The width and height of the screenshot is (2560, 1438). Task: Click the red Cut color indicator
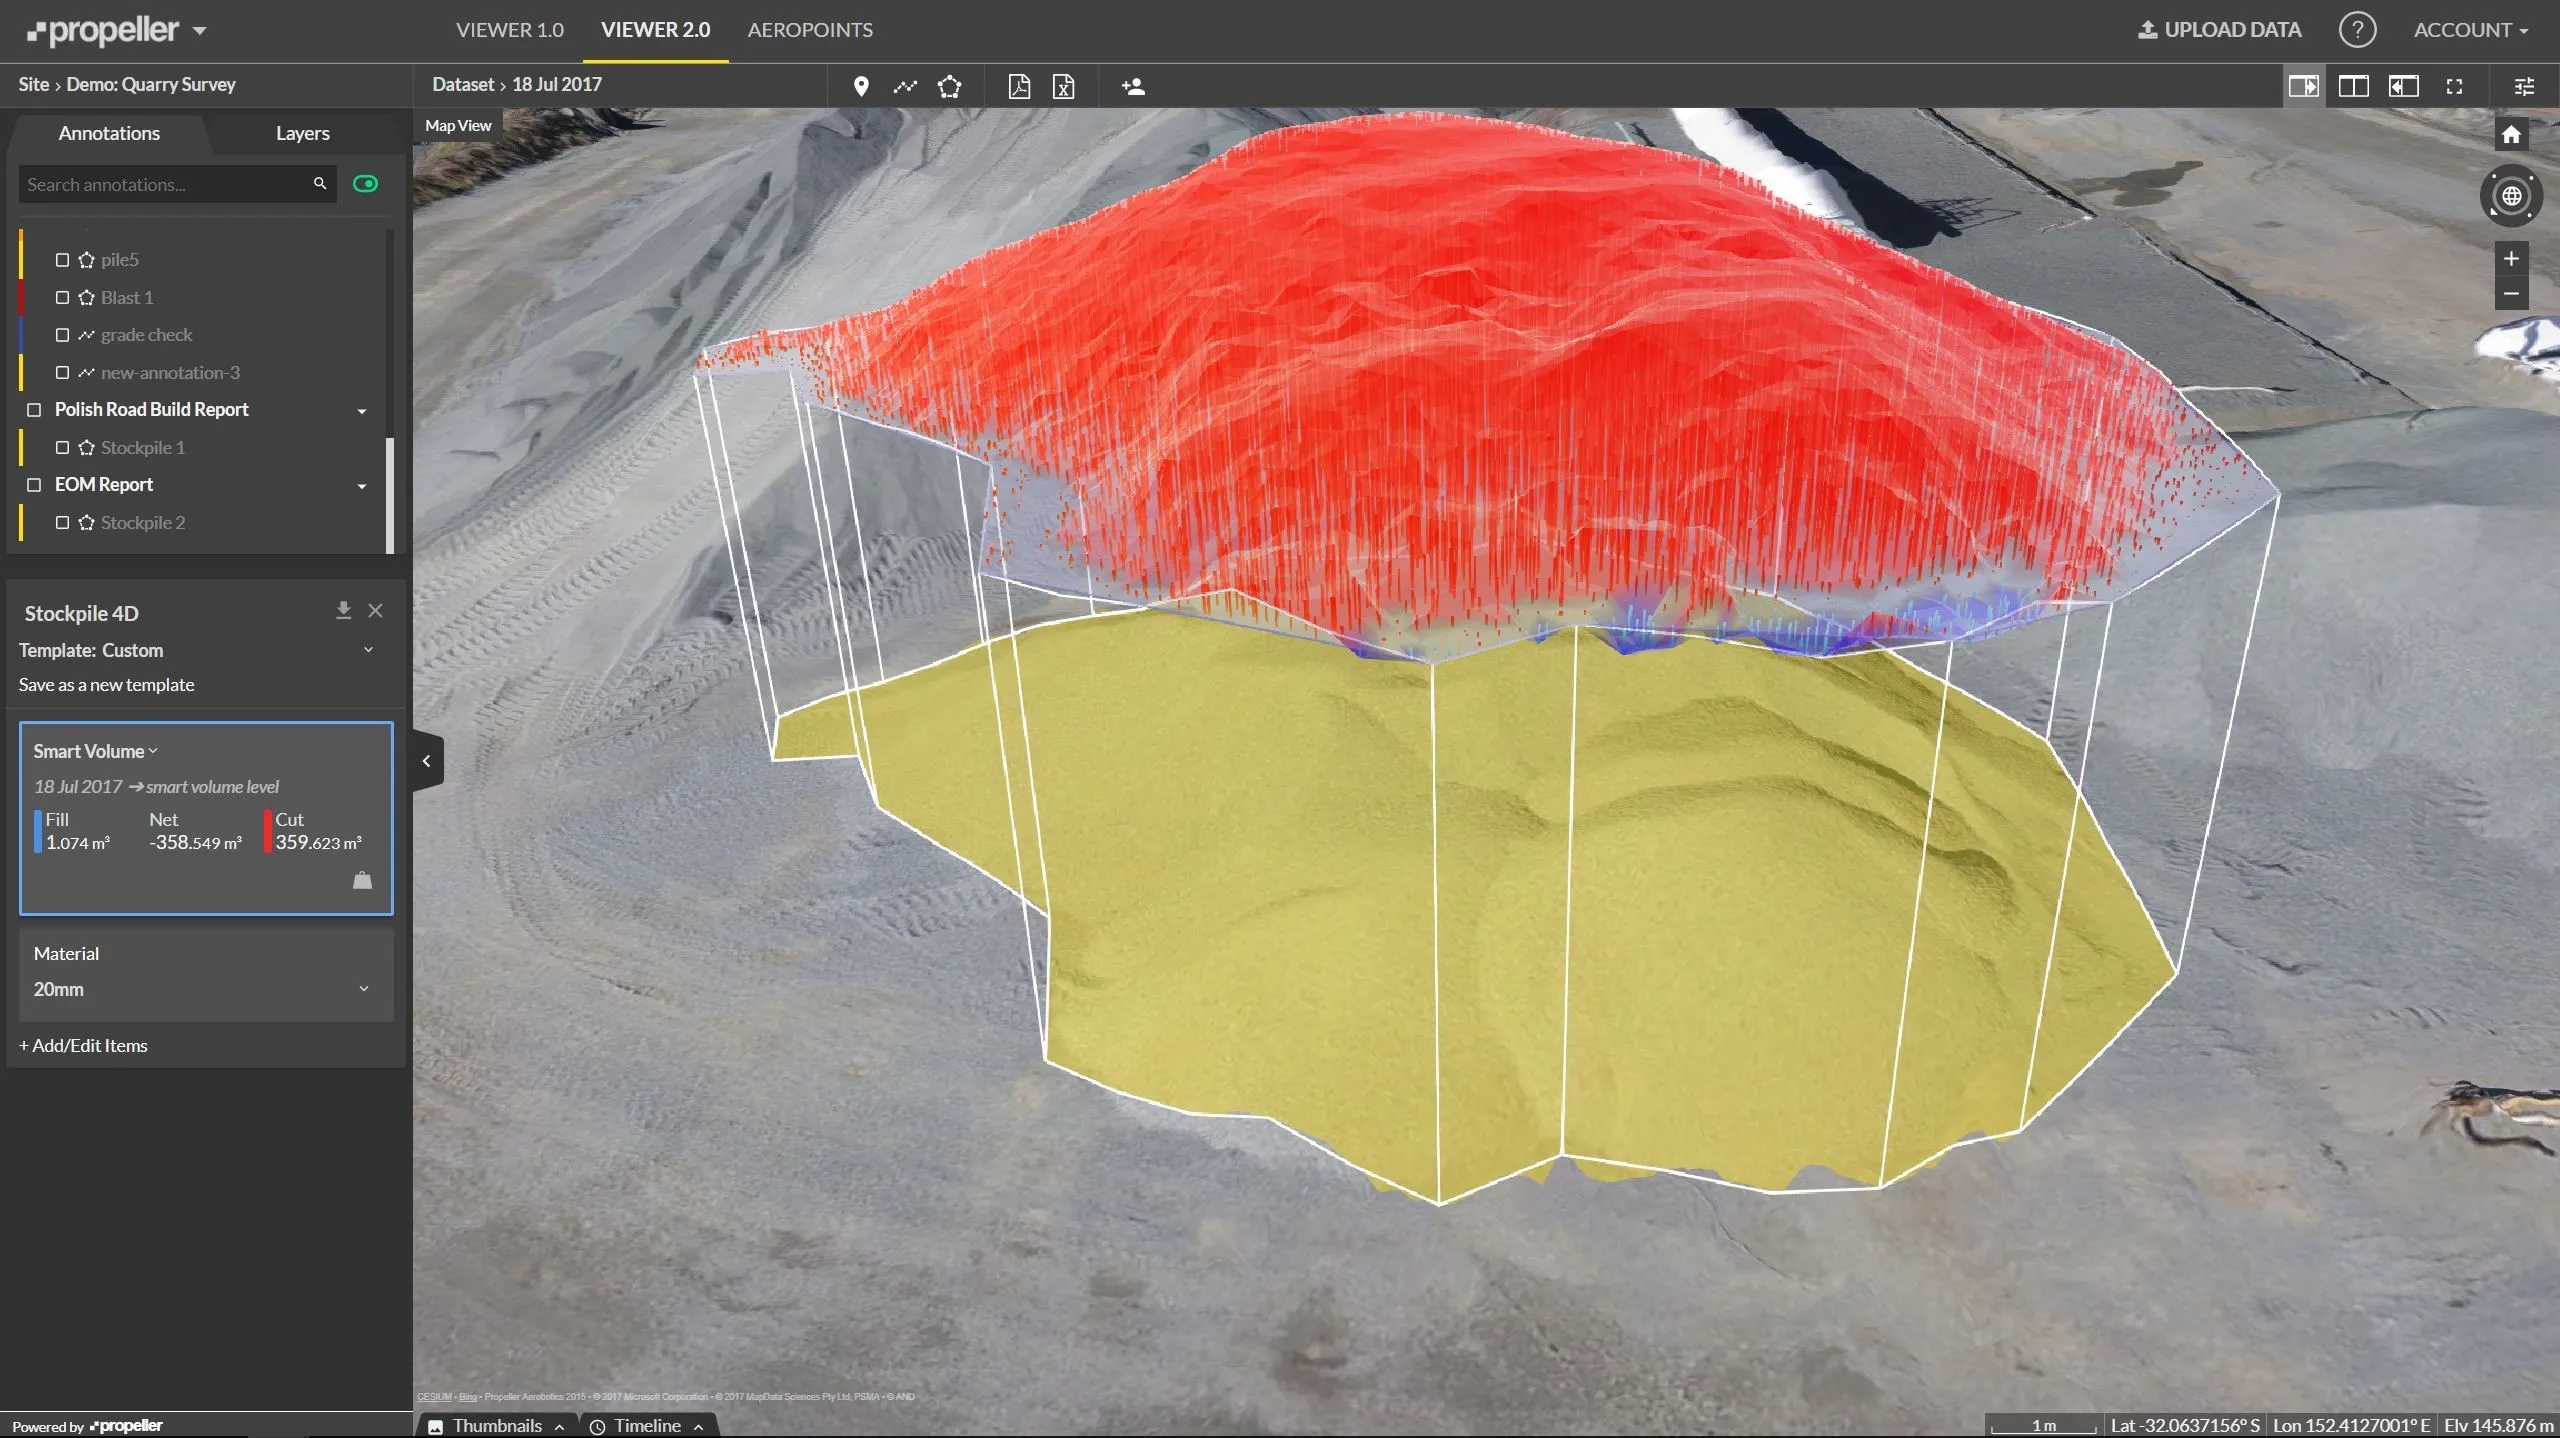268,831
